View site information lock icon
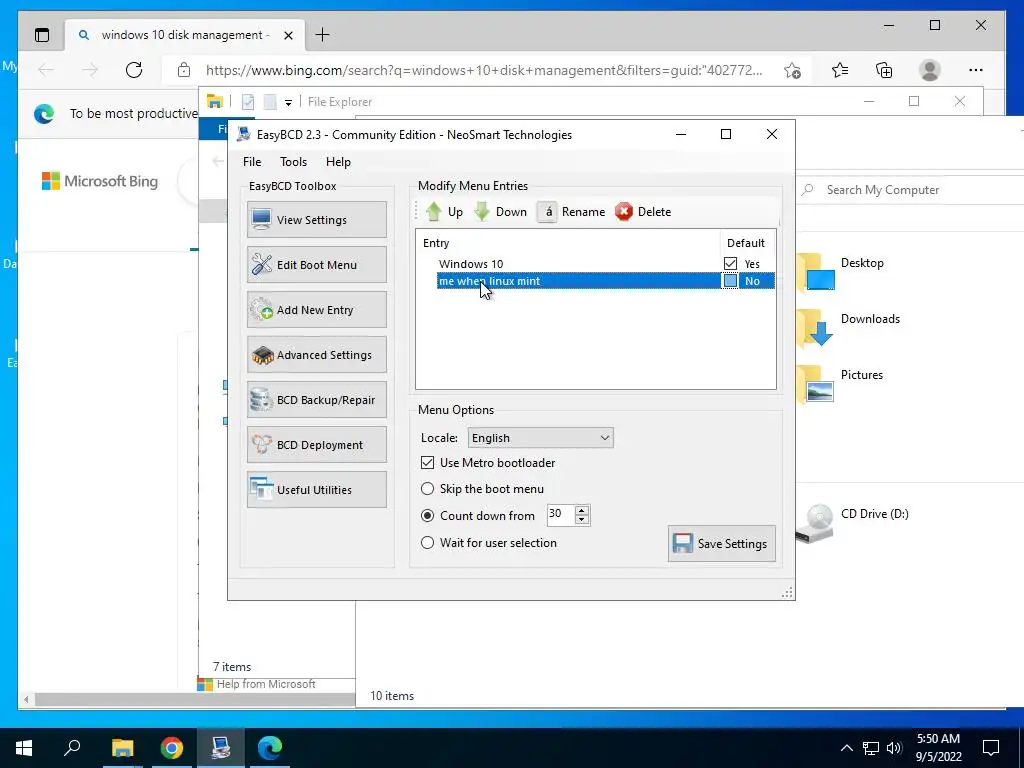This screenshot has width=1024, height=768. (x=184, y=70)
